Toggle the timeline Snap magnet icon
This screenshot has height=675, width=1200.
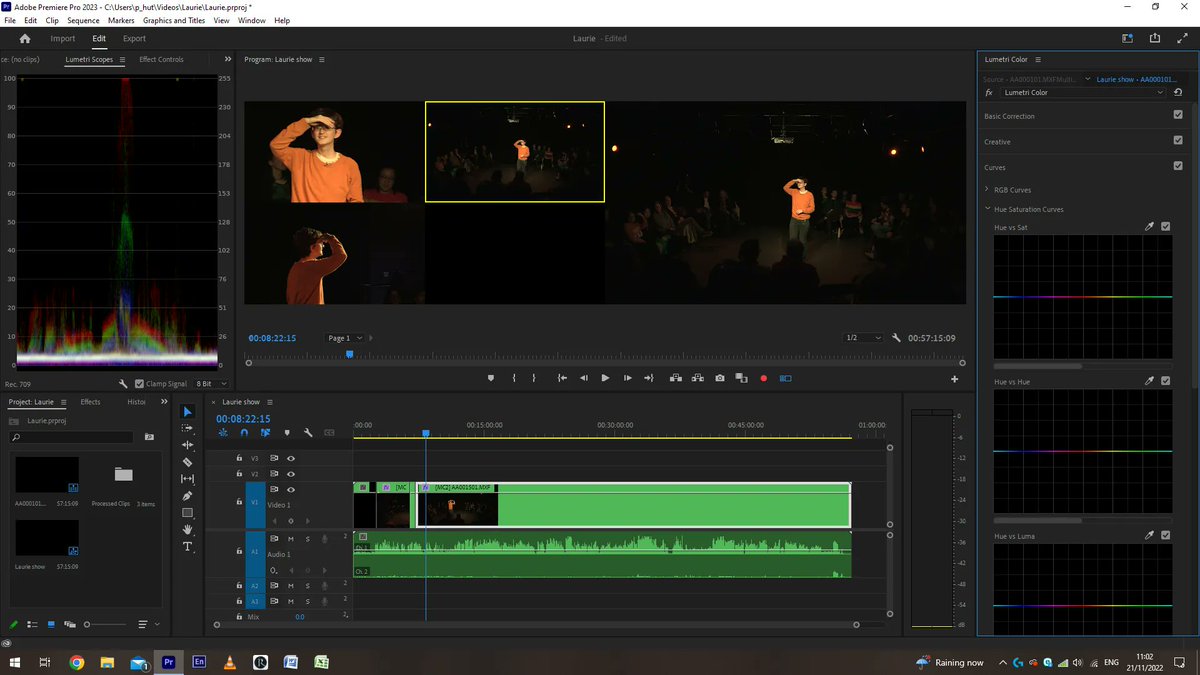point(244,433)
